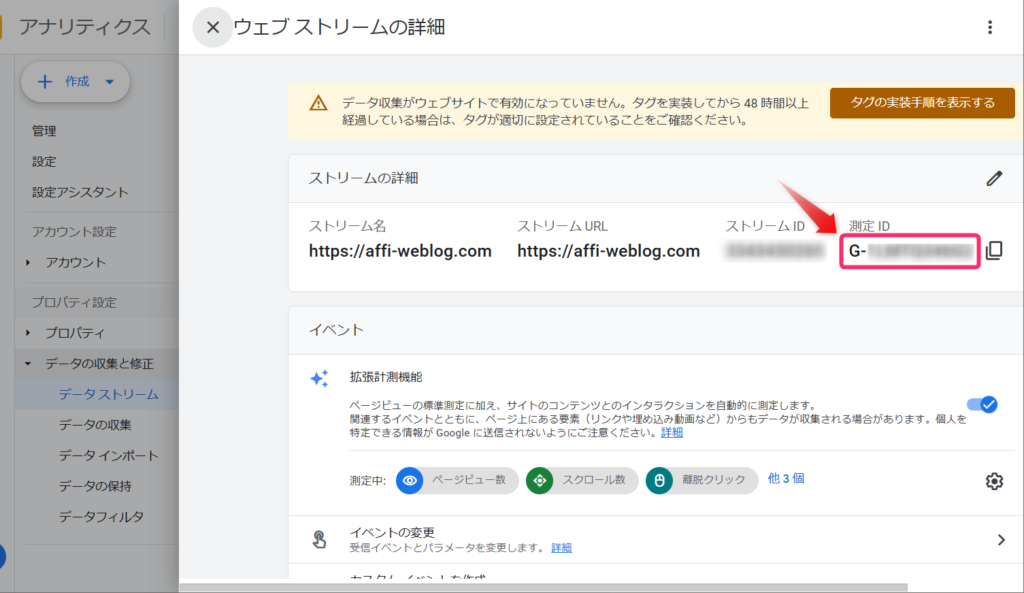Click the sparkle icon for enhanced measurement
This screenshot has width=1024, height=593.
click(x=319, y=378)
